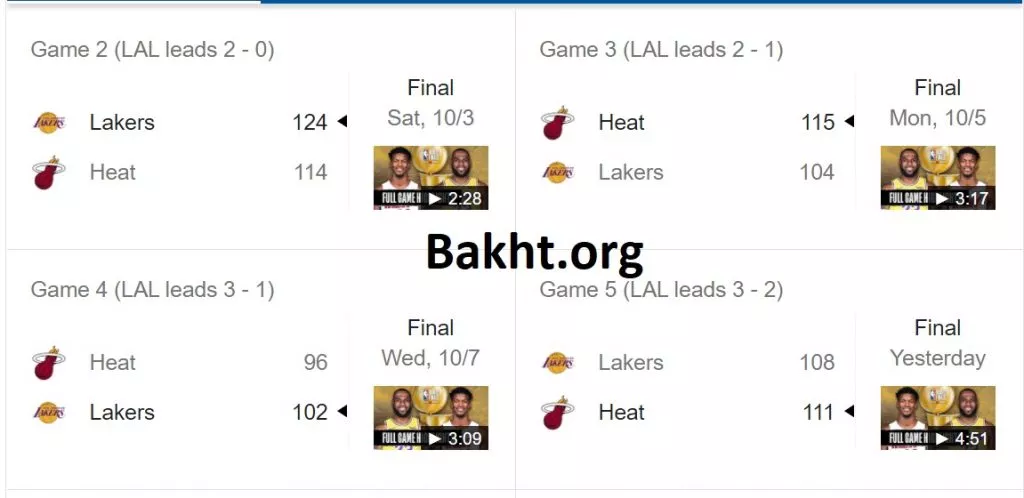Click the Heat logo in Game 4
Image resolution: width=1024 pixels, height=498 pixels.
coord(48,363)
